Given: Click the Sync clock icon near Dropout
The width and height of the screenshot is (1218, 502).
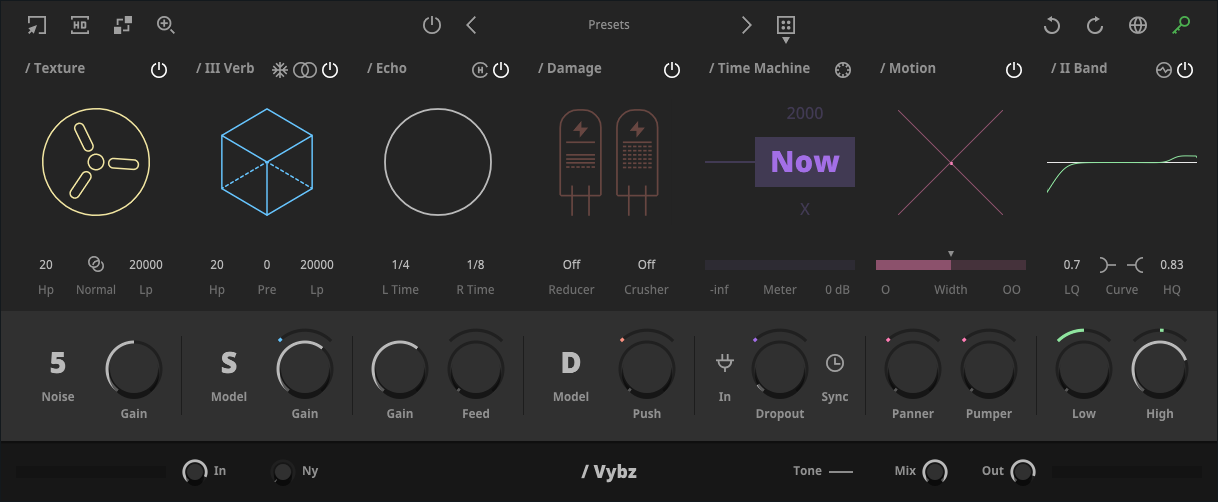Looking at the screenshot, I should coord(834,363).
